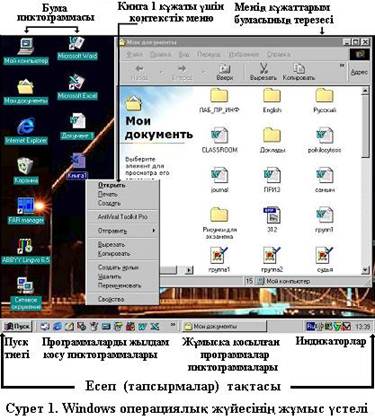Screen dimensions: 375x420
Task: Select the Microsoft Word desktop shortcut
Action: pos(77,48)
